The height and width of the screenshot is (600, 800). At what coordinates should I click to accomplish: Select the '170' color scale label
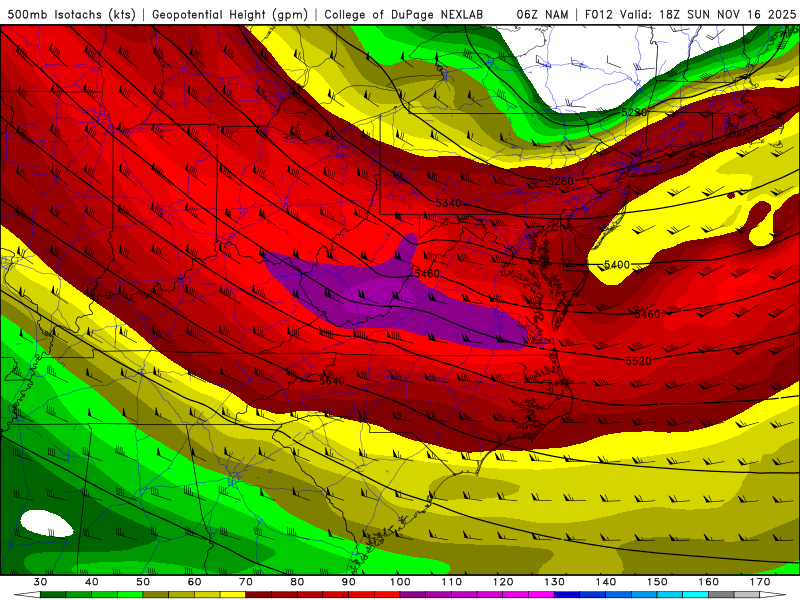point(760,582)
